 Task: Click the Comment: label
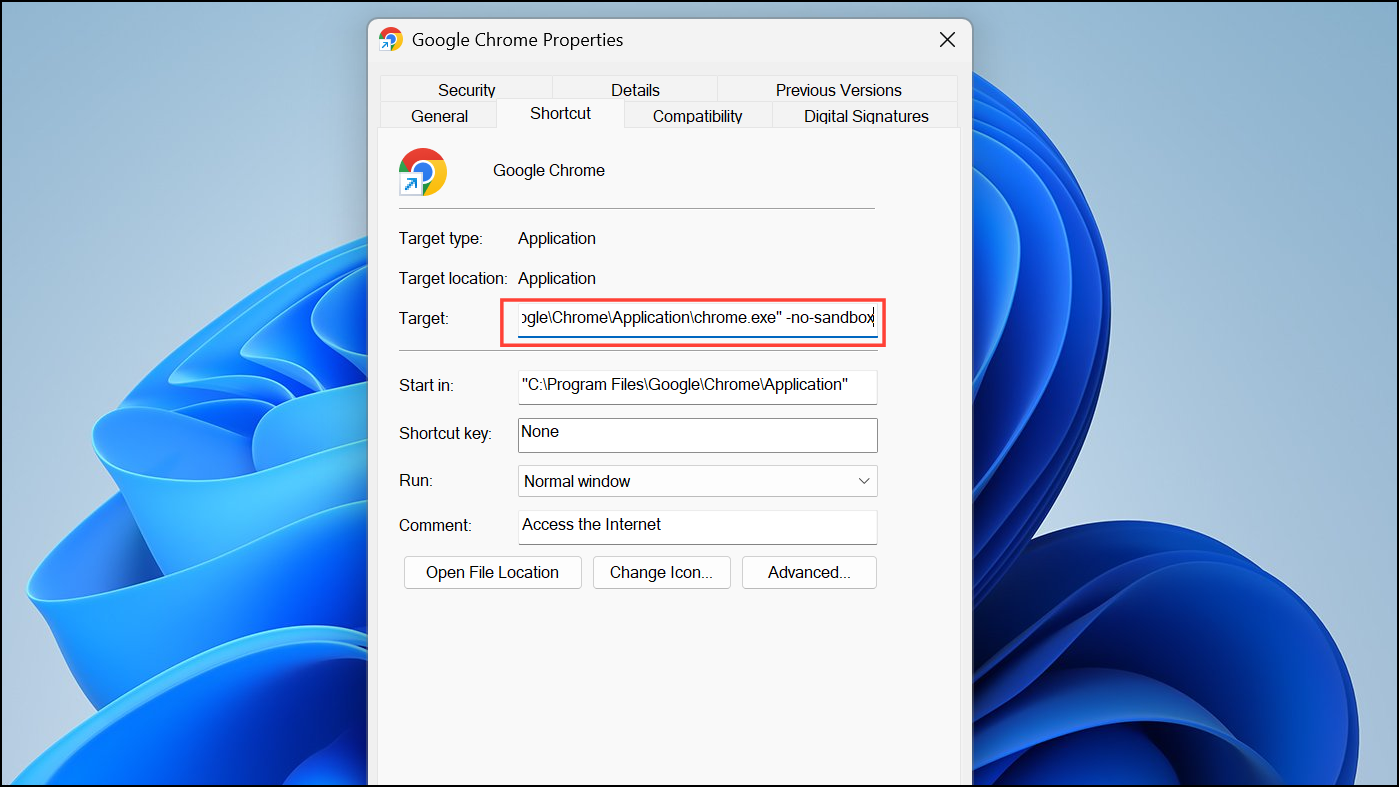click(x=435, y=525)
